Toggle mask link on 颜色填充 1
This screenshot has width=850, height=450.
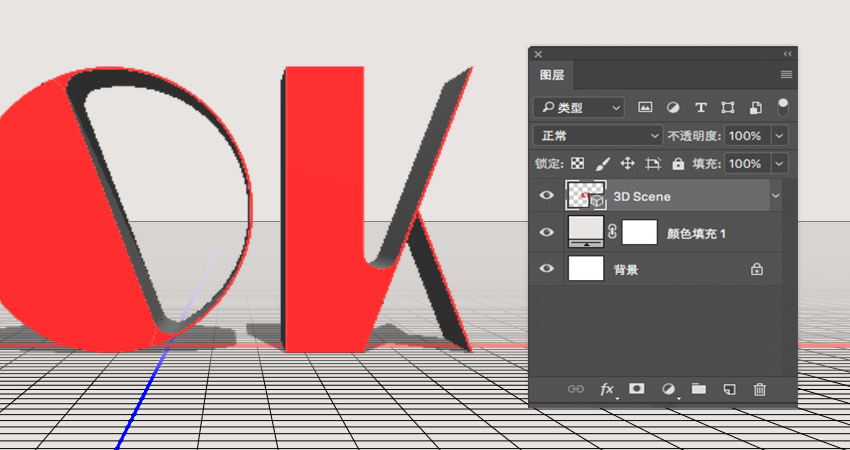coord(613,232)
